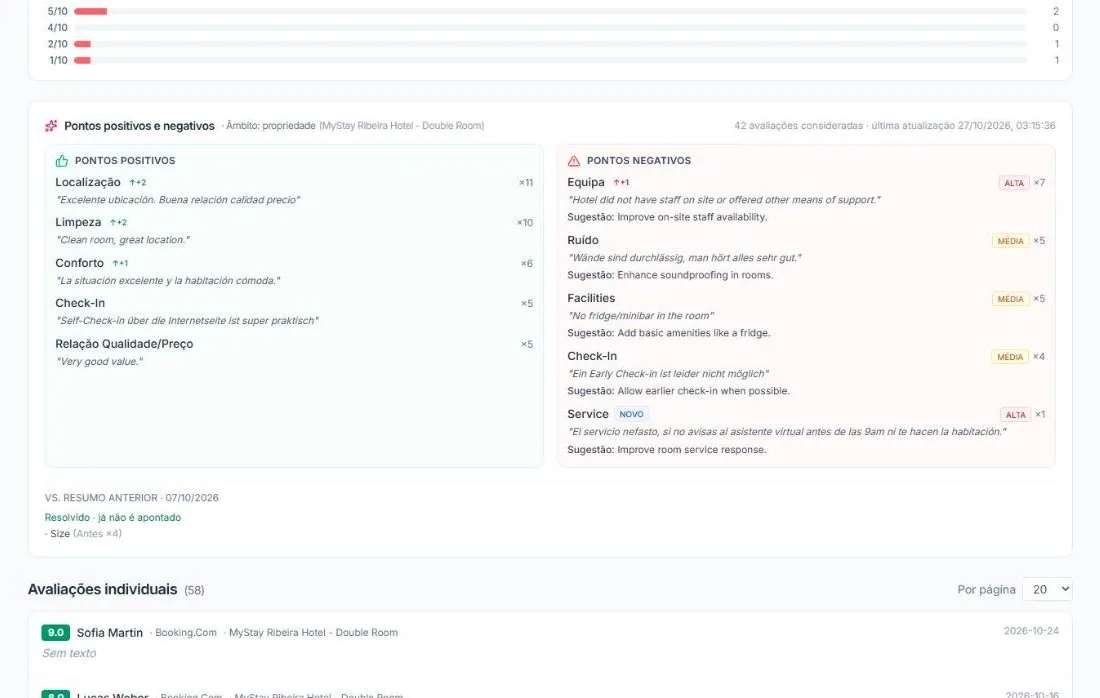1100x698 pixels.
Task: Select the Relação Qualidade/Preço positive point
Action: coord(124,344)
